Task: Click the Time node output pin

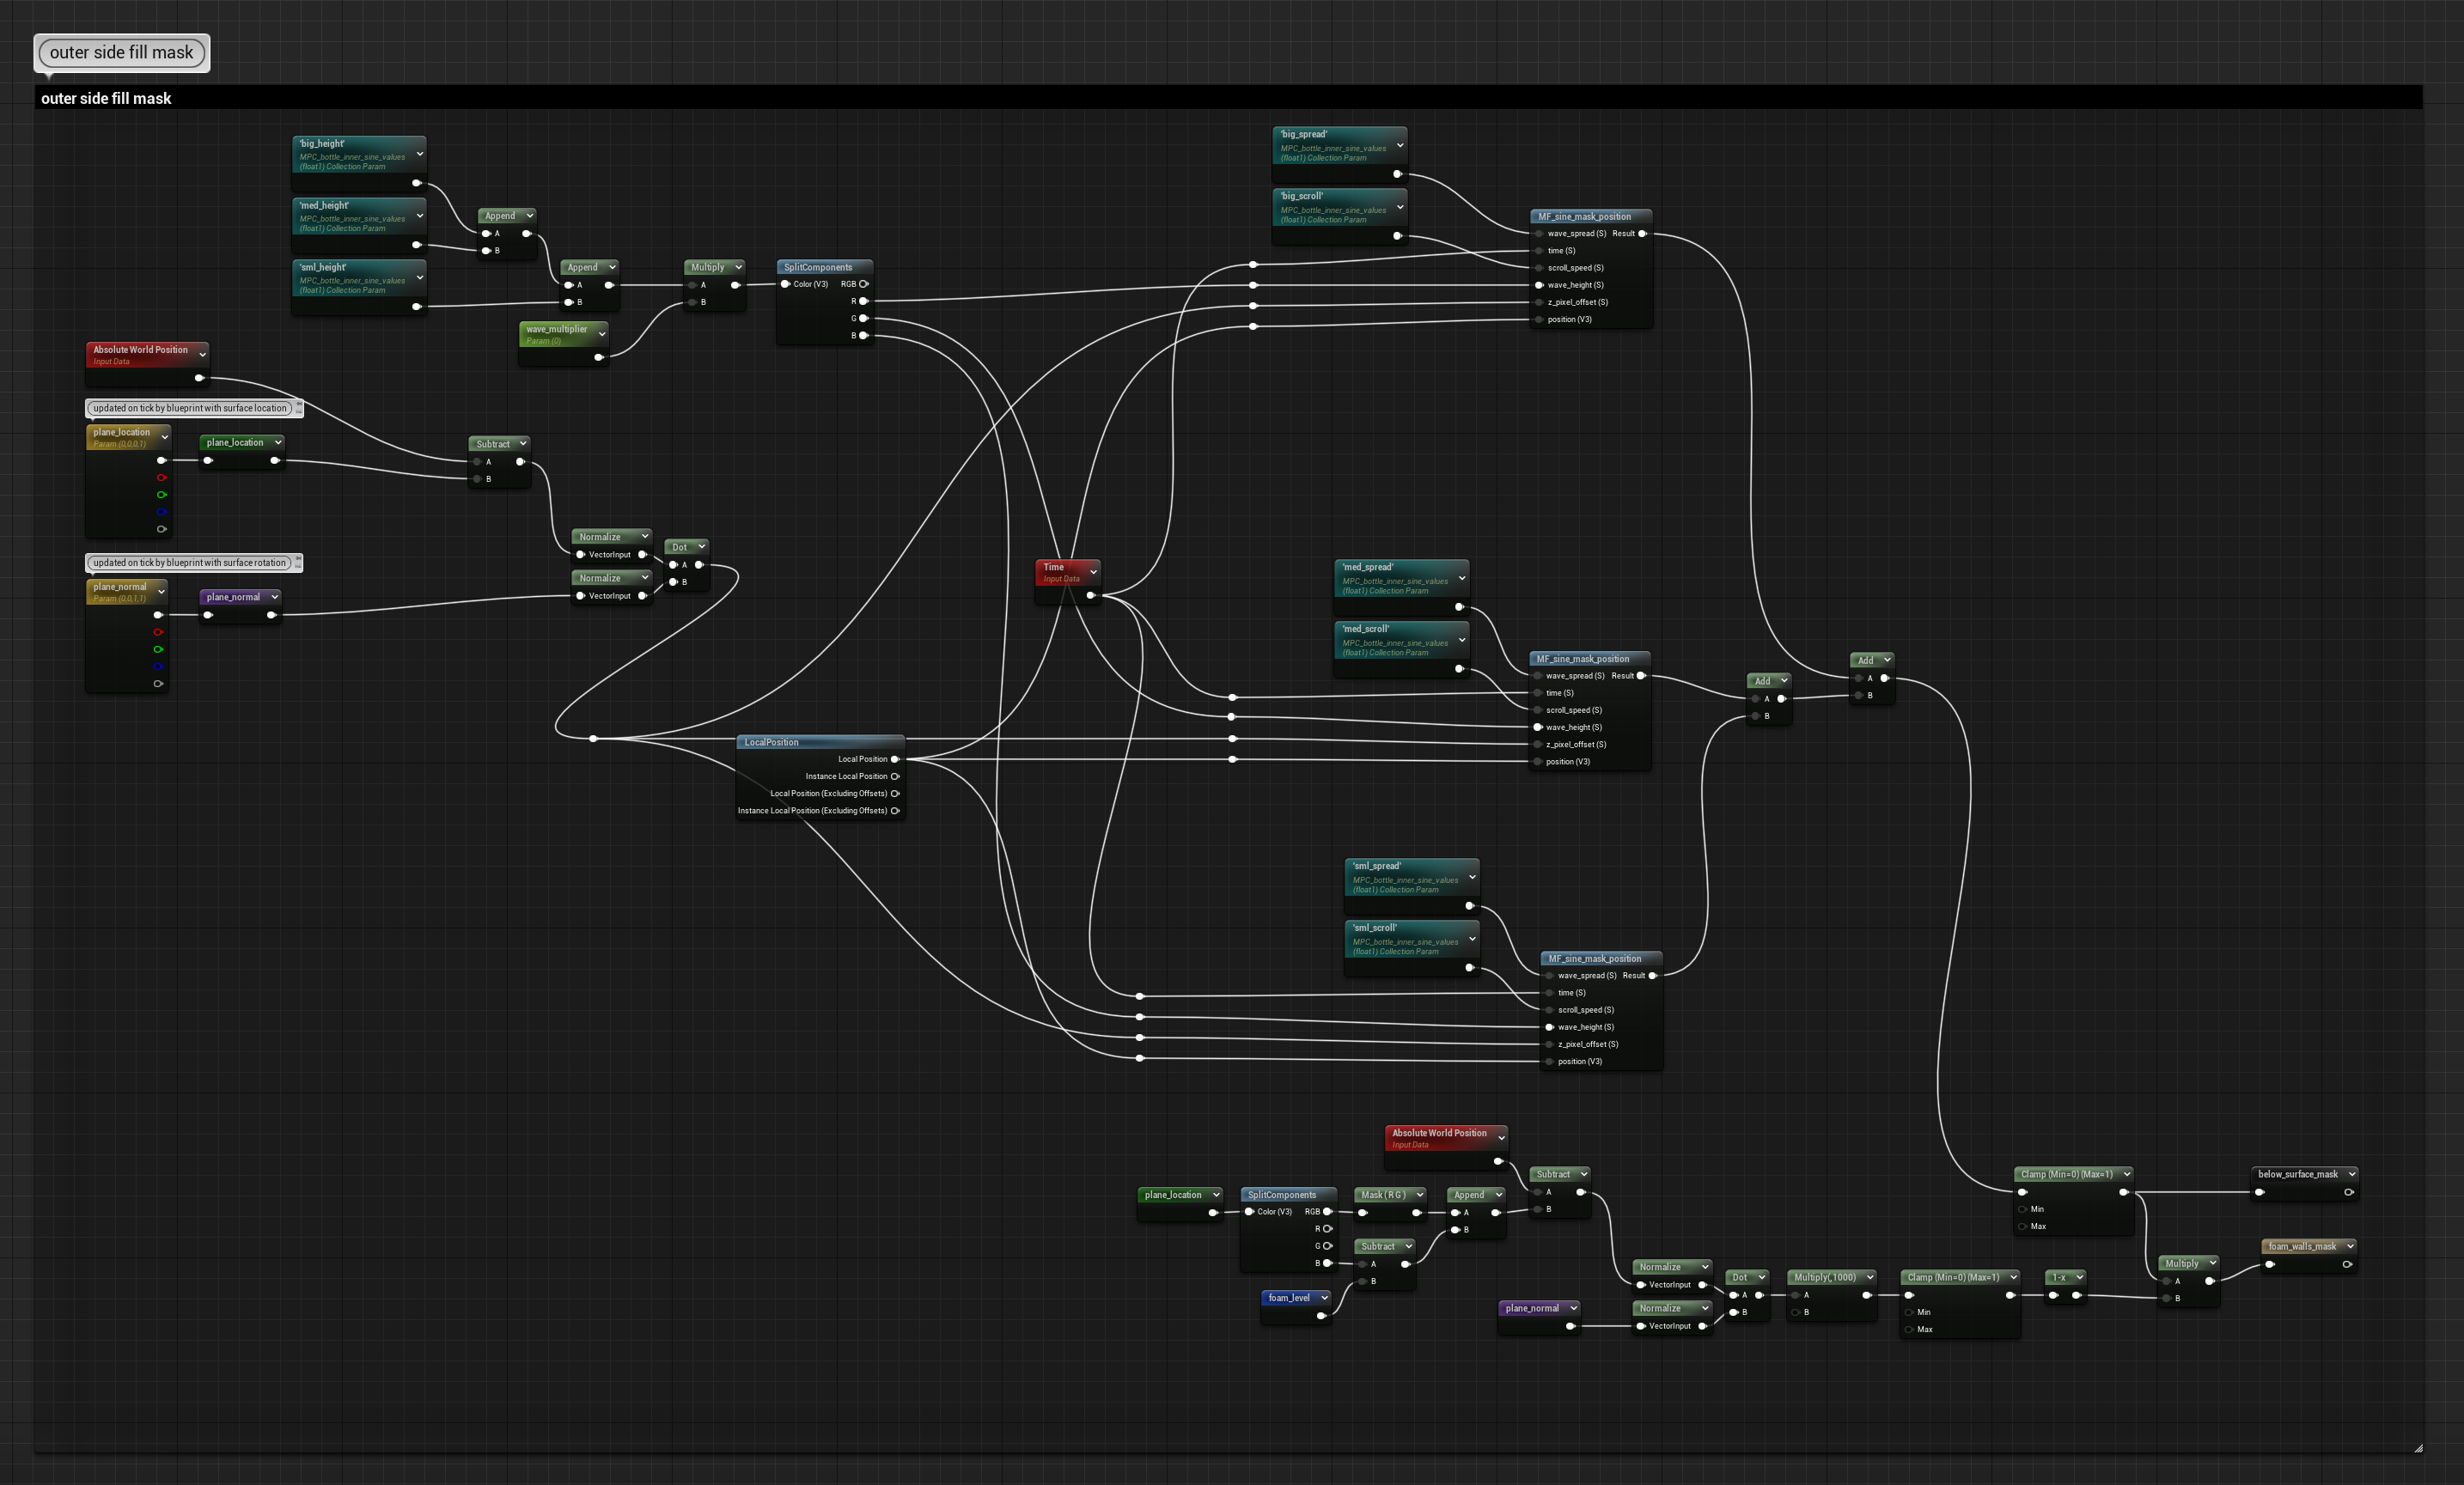Action: coord(1090,595)
